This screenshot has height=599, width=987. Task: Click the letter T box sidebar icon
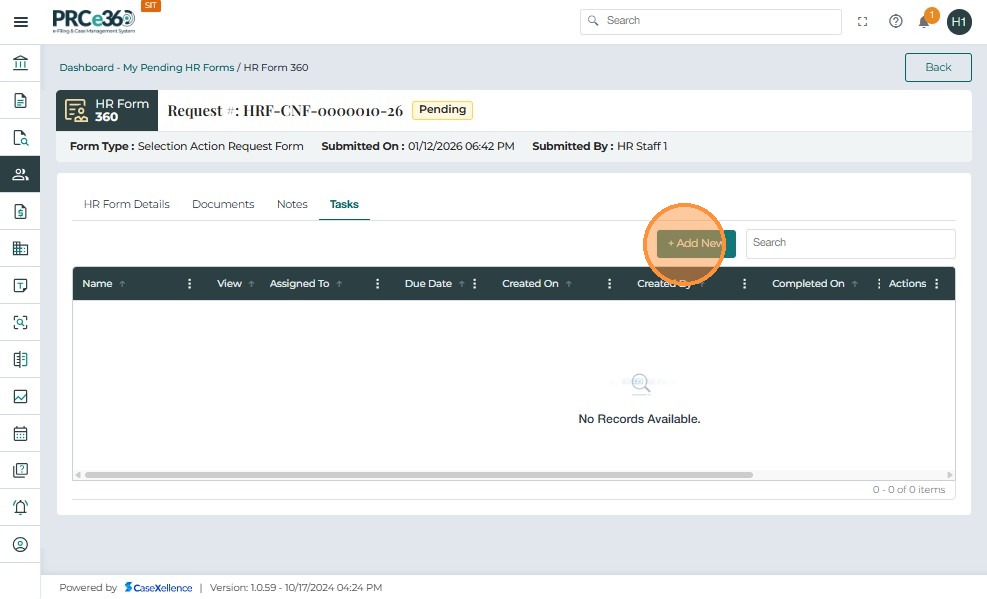20,286
